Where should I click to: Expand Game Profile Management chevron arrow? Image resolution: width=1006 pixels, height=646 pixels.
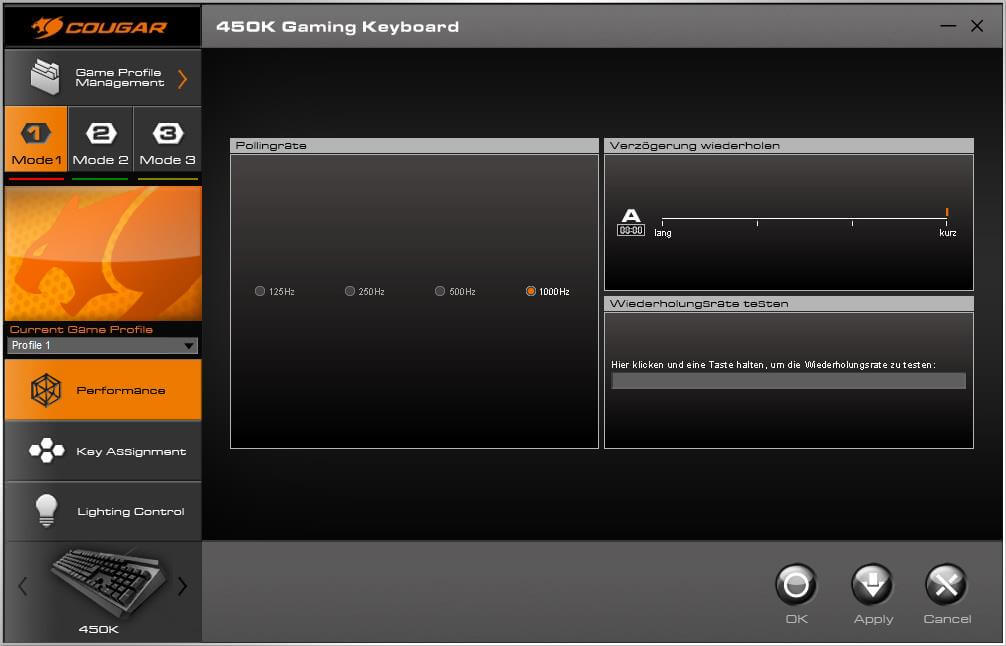[x=182, y=79]
